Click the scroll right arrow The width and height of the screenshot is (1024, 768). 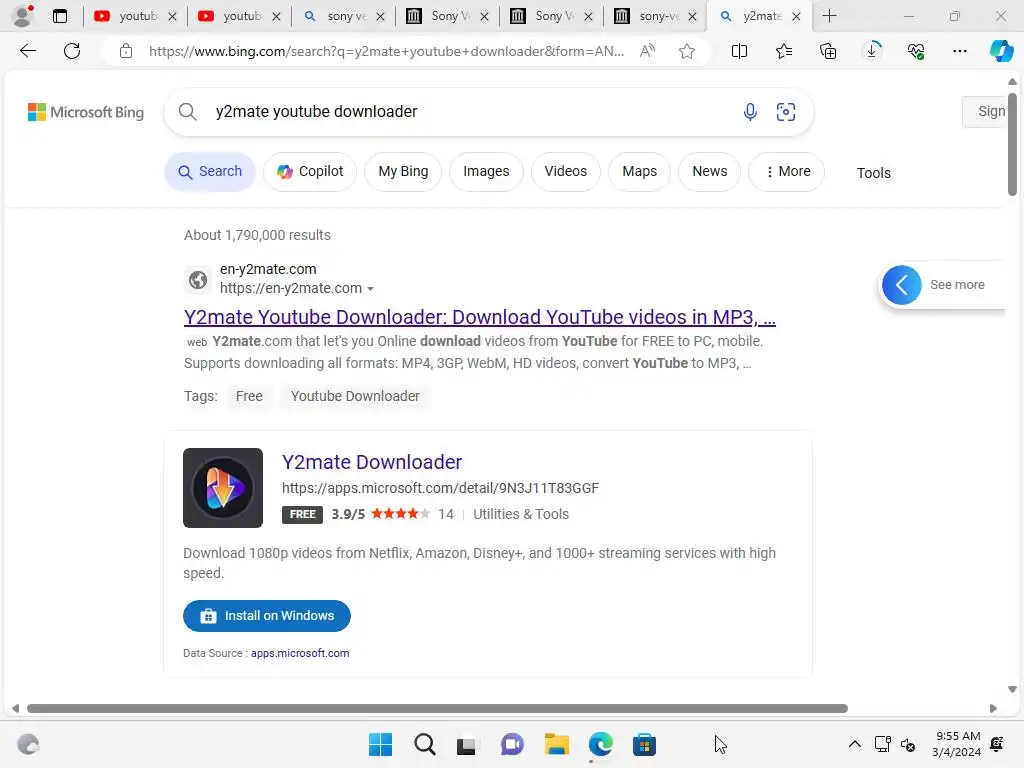[x=993, y=709]
